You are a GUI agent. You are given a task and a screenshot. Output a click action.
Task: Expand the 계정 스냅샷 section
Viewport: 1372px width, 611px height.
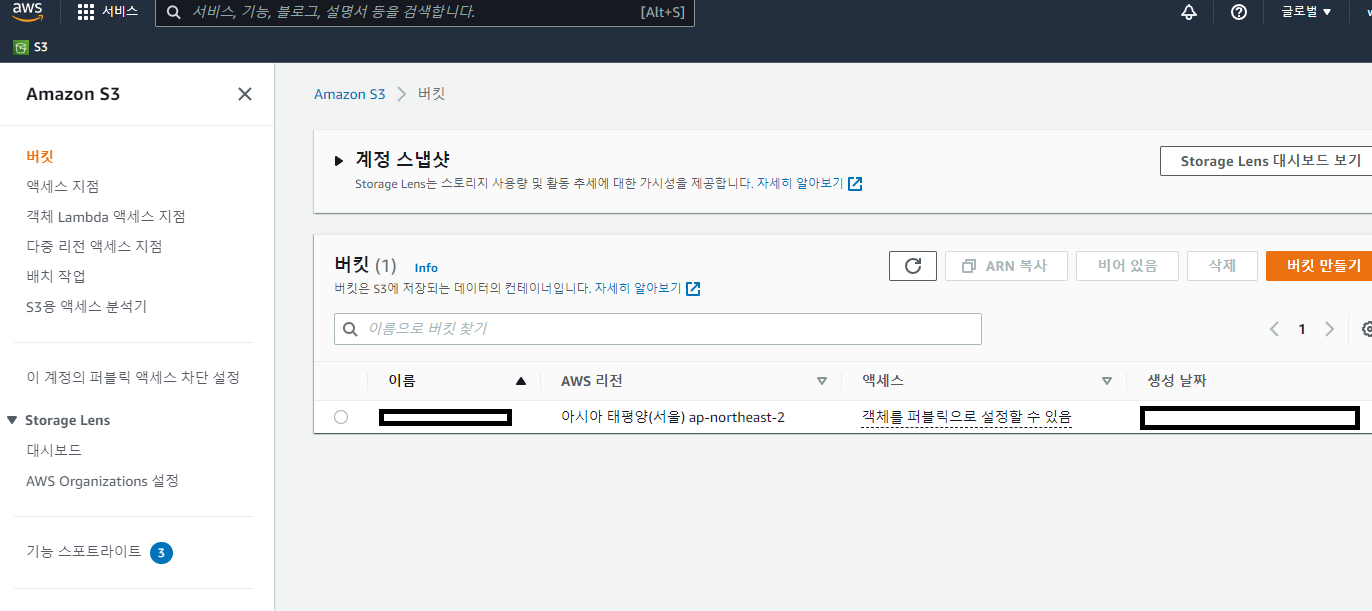(x=340, y=160)
